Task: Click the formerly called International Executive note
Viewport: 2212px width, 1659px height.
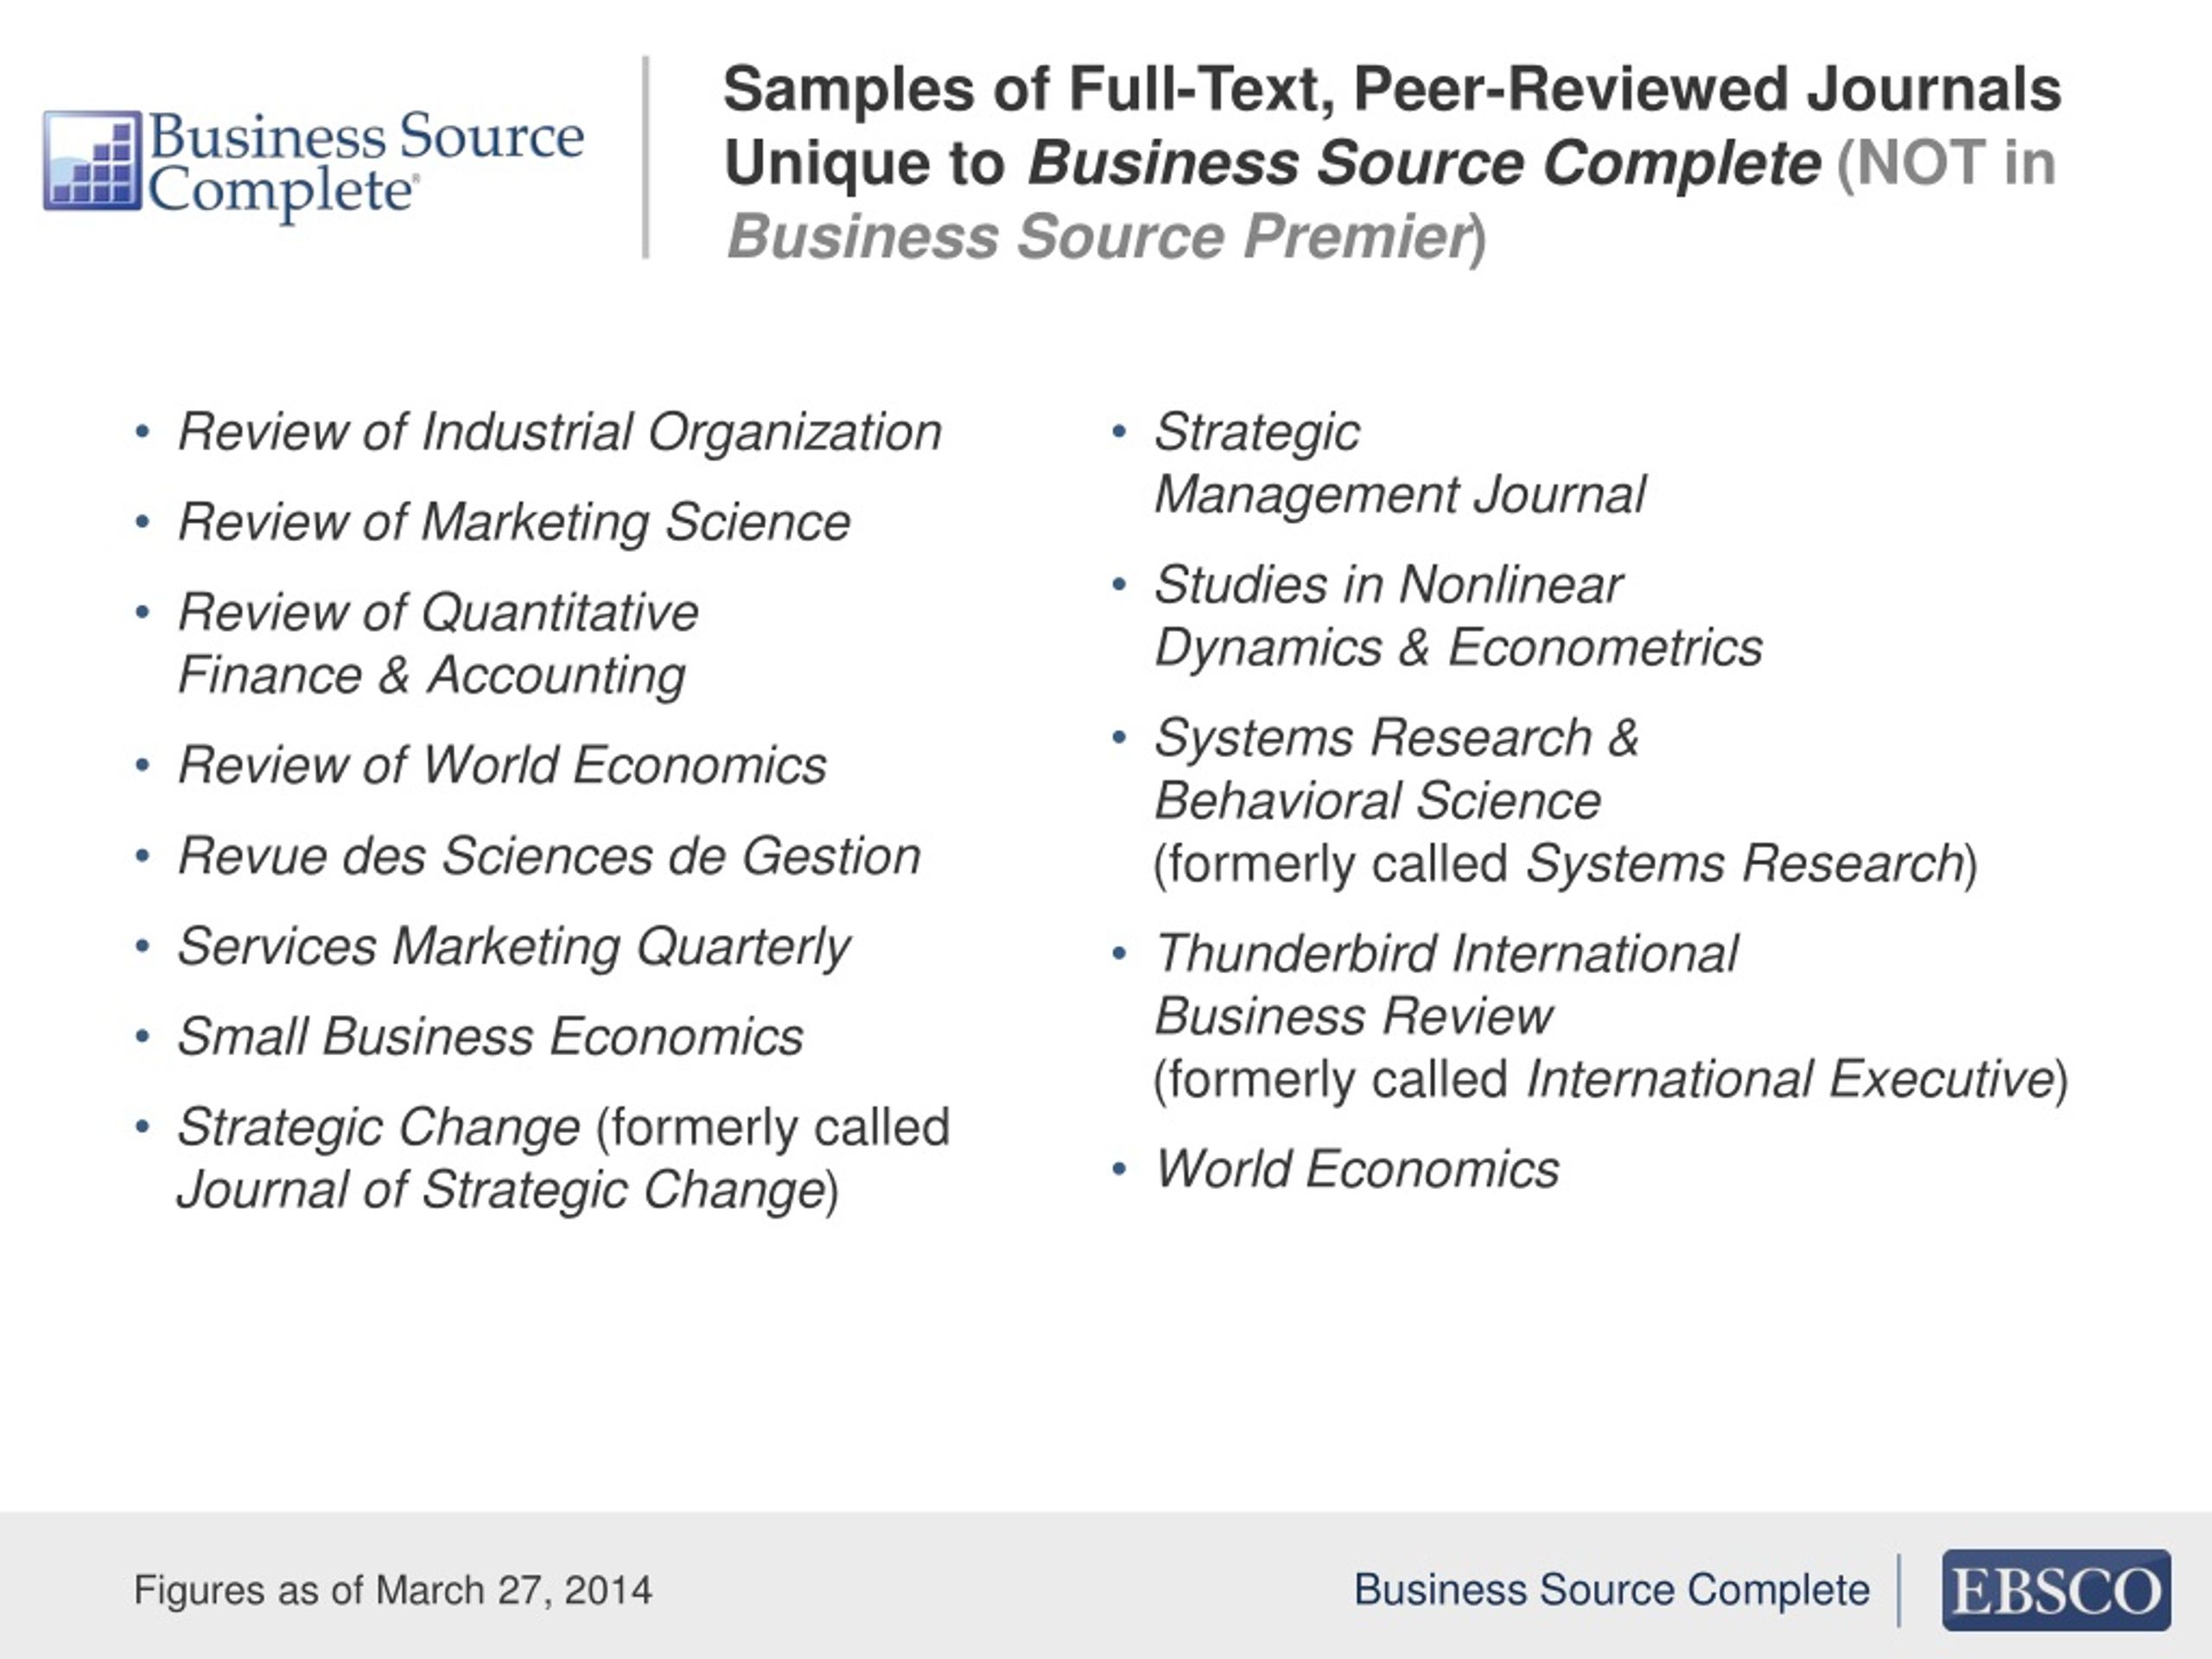Action: click(x=1610, y=1080)
